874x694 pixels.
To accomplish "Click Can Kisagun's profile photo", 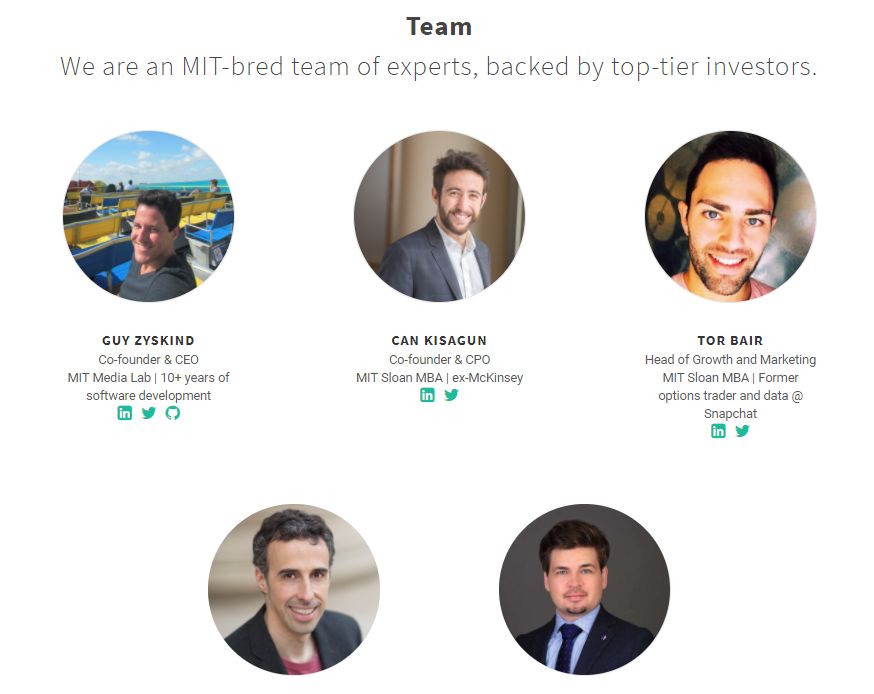I will coord(439,216).
